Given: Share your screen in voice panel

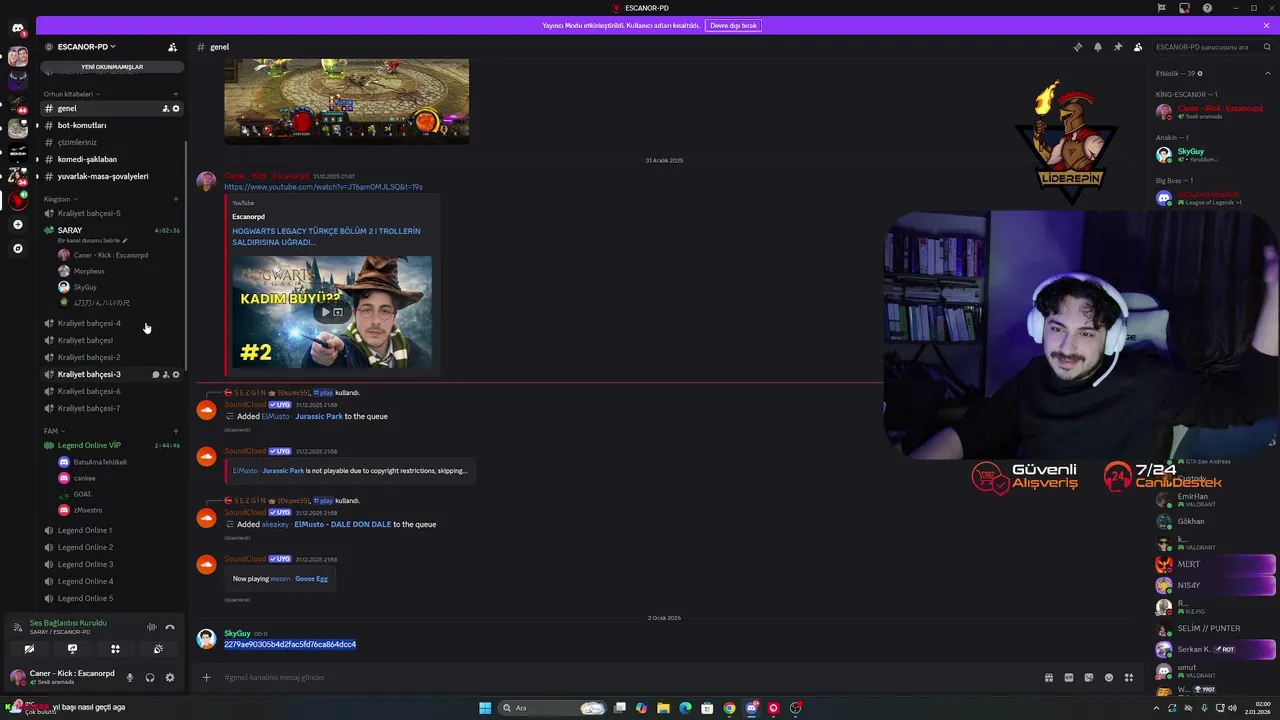Looking at the screenshot, I should click(72, 649).
